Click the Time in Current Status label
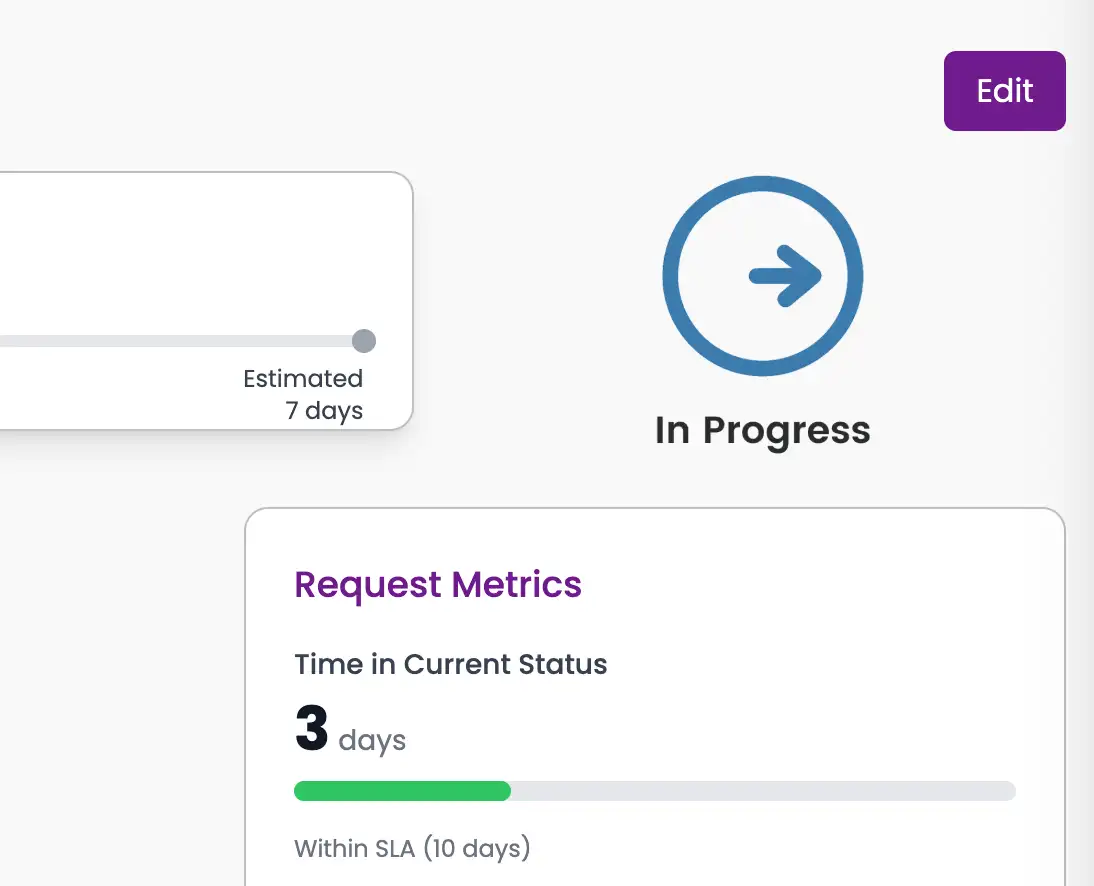This screenshot has height=886, width=1094. pyautogui.click(x=450, y=664)
